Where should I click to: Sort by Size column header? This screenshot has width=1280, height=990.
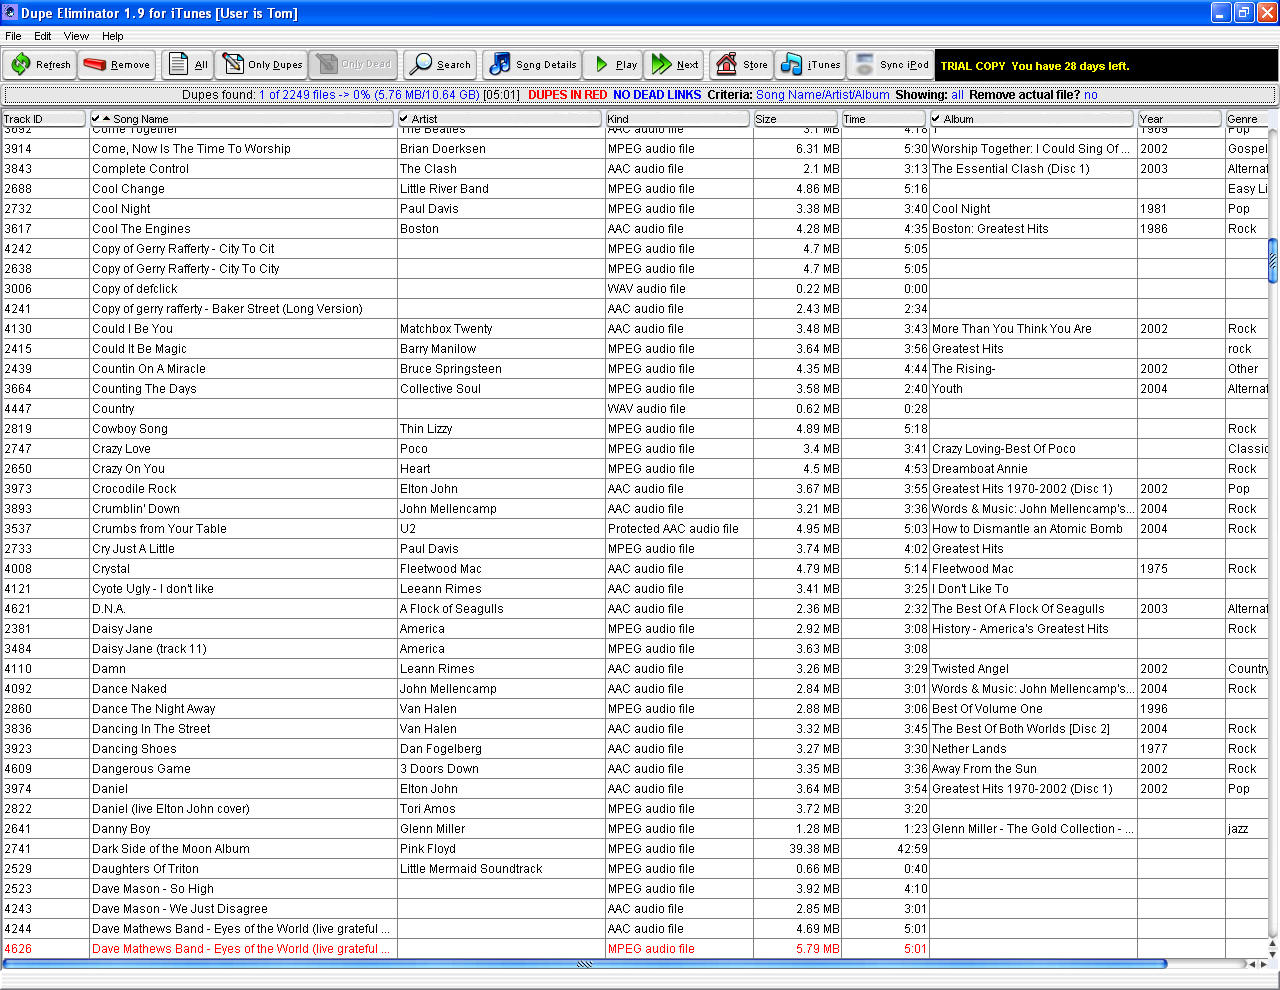[797, 119]
